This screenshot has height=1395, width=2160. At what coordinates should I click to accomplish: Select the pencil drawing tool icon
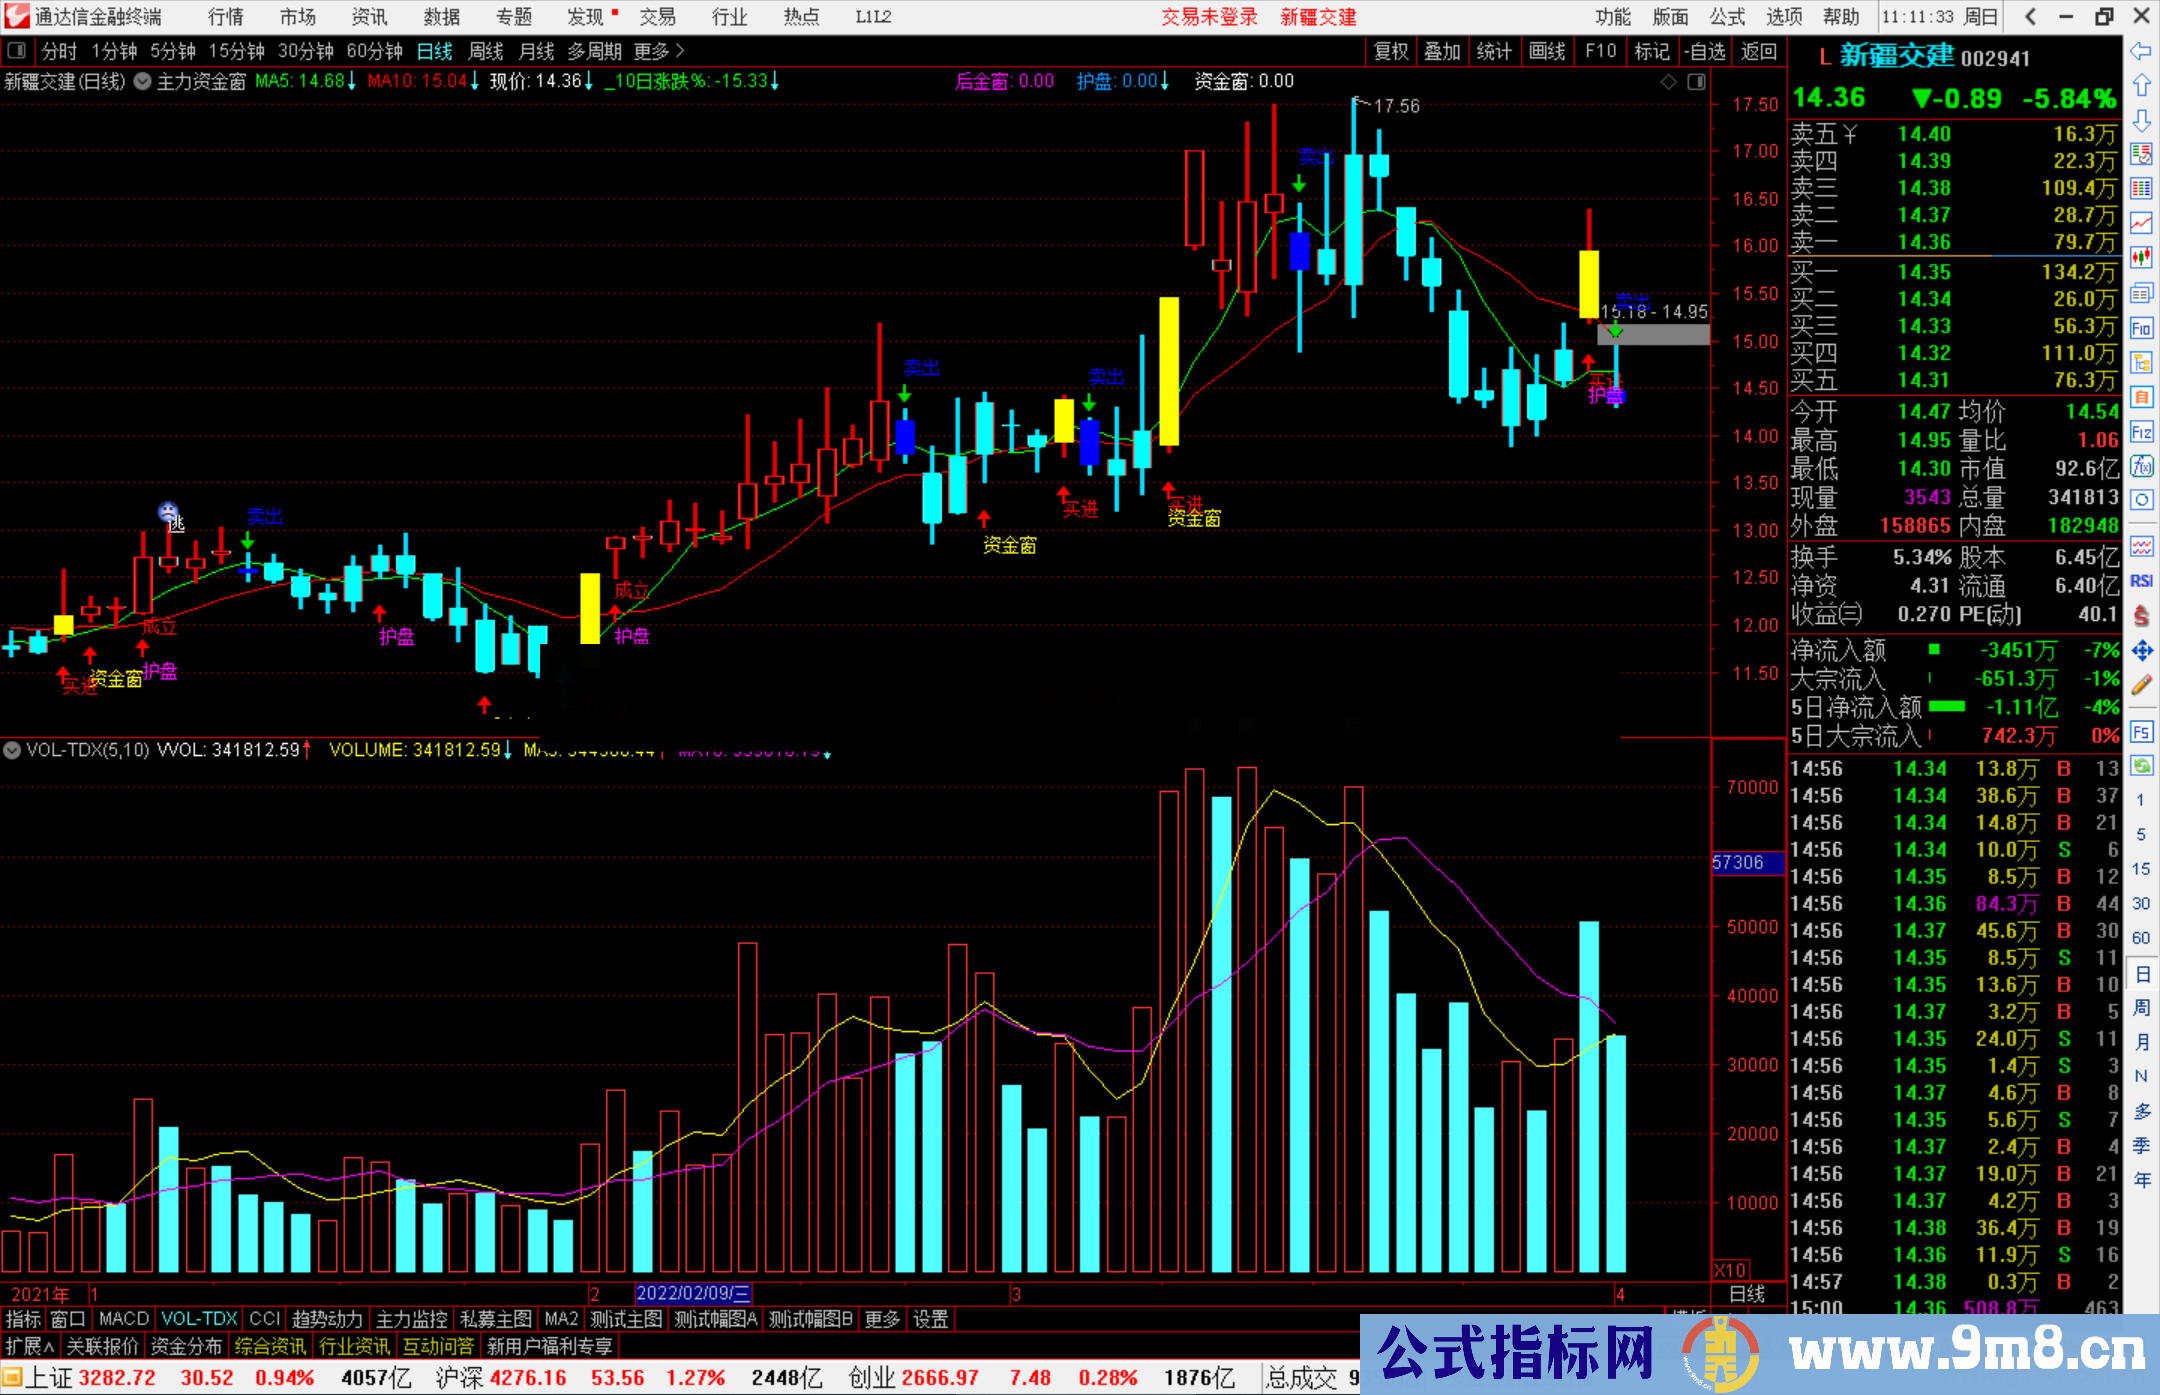(x=2141, y=686)
